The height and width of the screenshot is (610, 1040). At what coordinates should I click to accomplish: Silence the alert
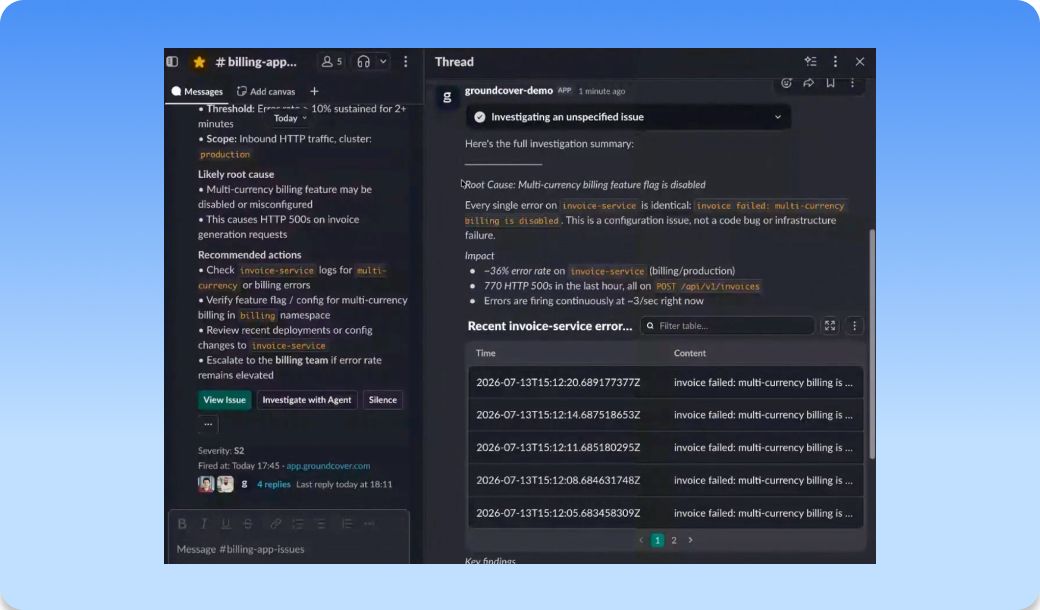(383, 400)
